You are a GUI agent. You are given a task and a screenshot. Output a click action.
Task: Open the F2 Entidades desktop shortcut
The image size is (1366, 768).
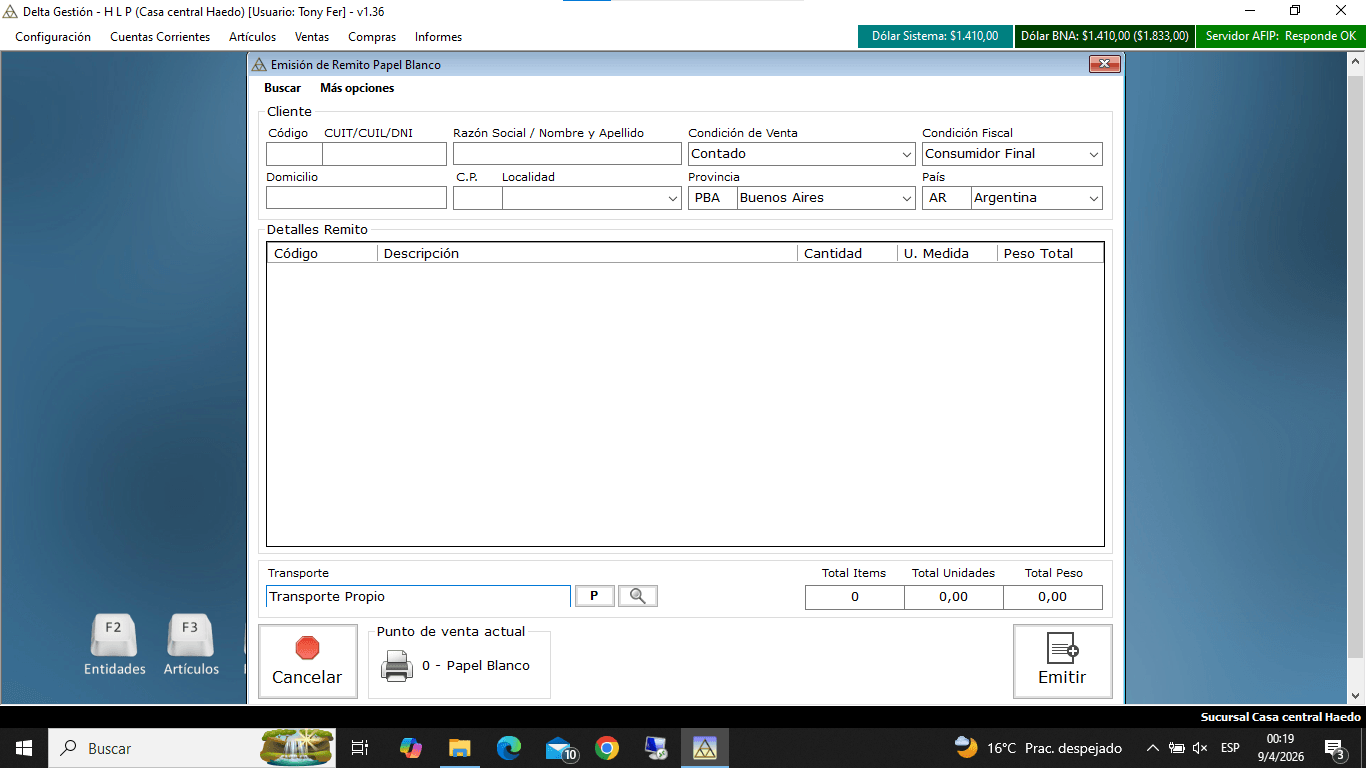(x=114, y=645)
